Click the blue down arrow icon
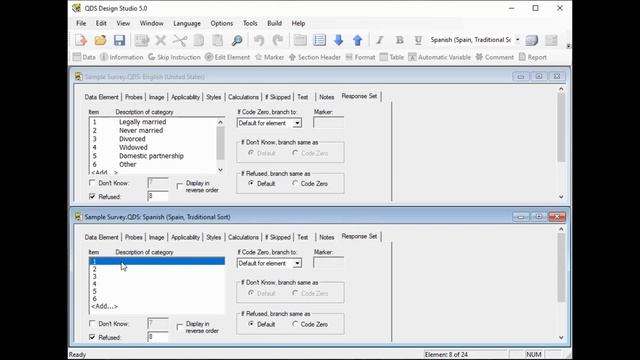Viewport: 640px width, 360px height. click(x=338, y=40)
